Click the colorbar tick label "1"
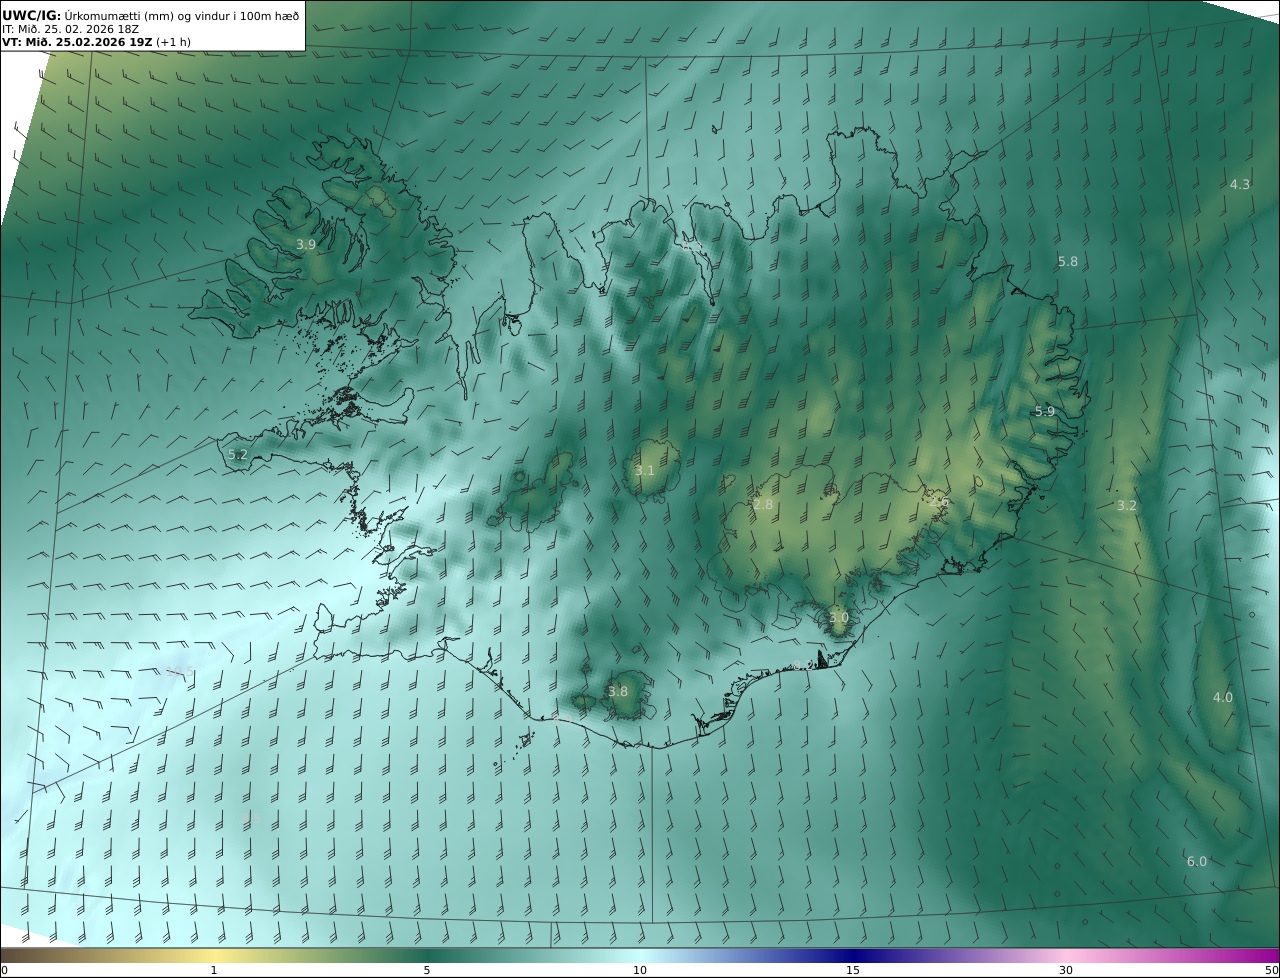Viewport: 1280px width, 978px height. click(x=214, y=970)
